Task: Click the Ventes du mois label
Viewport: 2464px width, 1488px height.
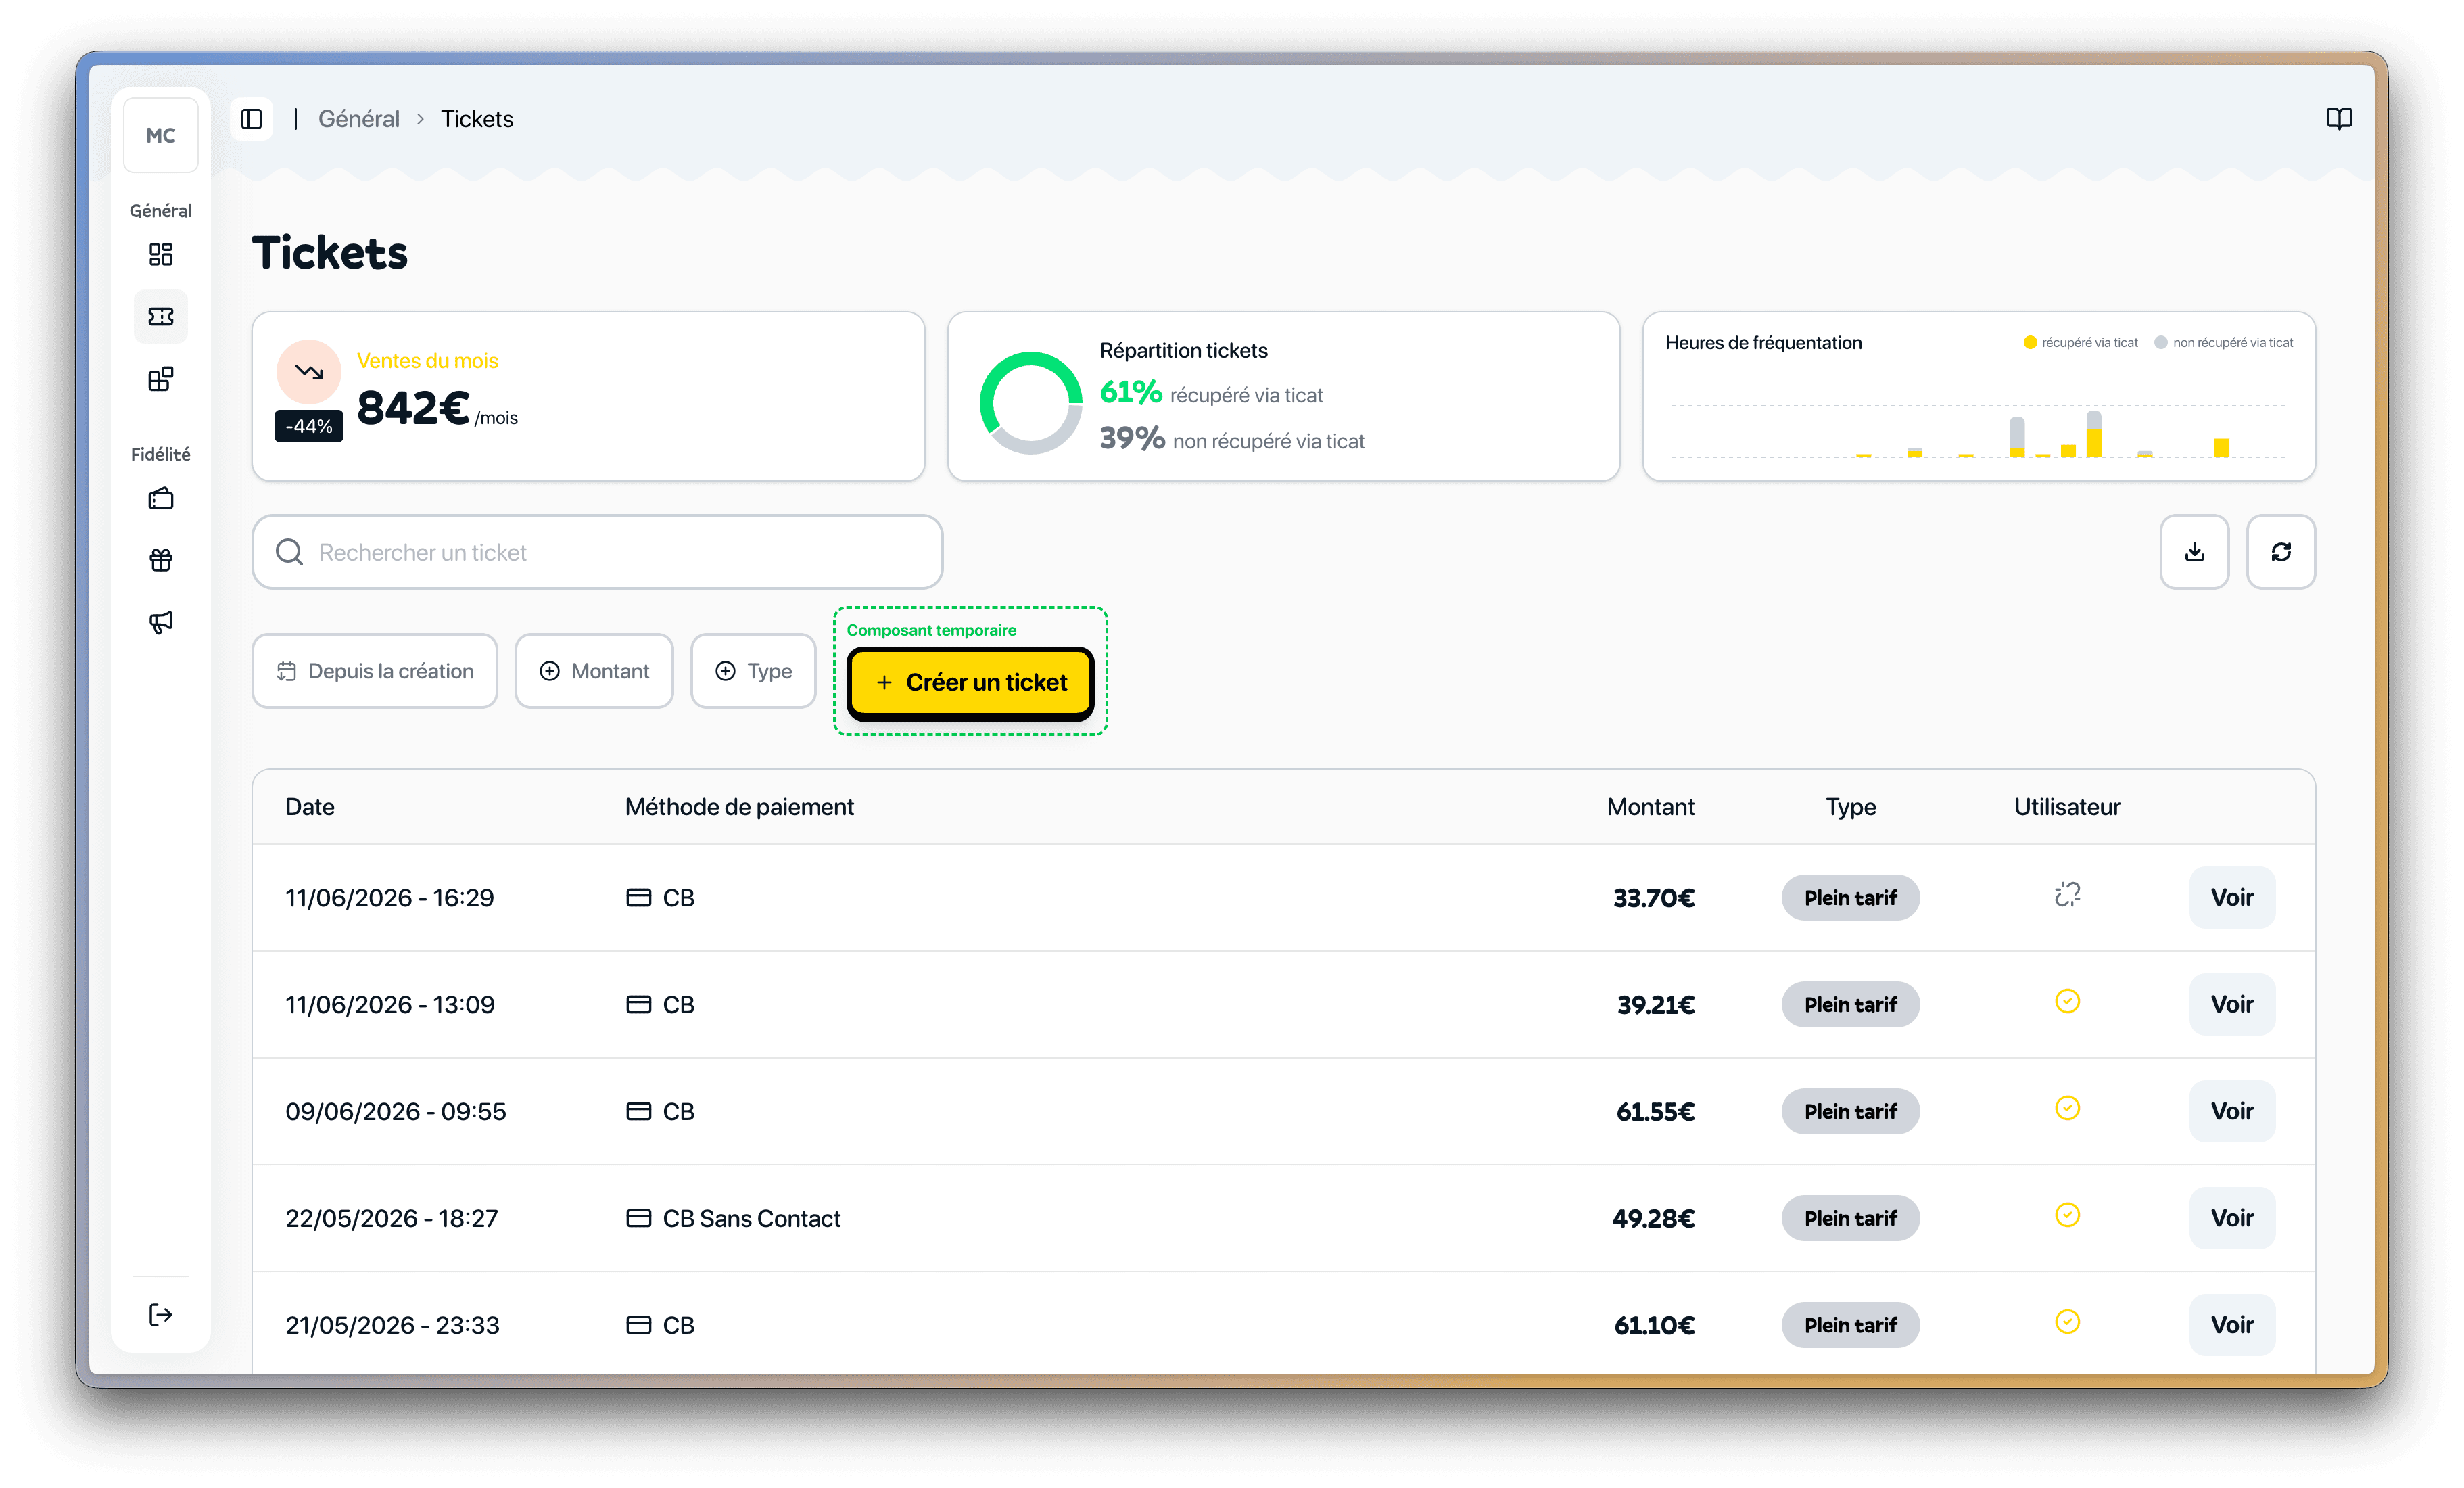Action: click(427, 360)
